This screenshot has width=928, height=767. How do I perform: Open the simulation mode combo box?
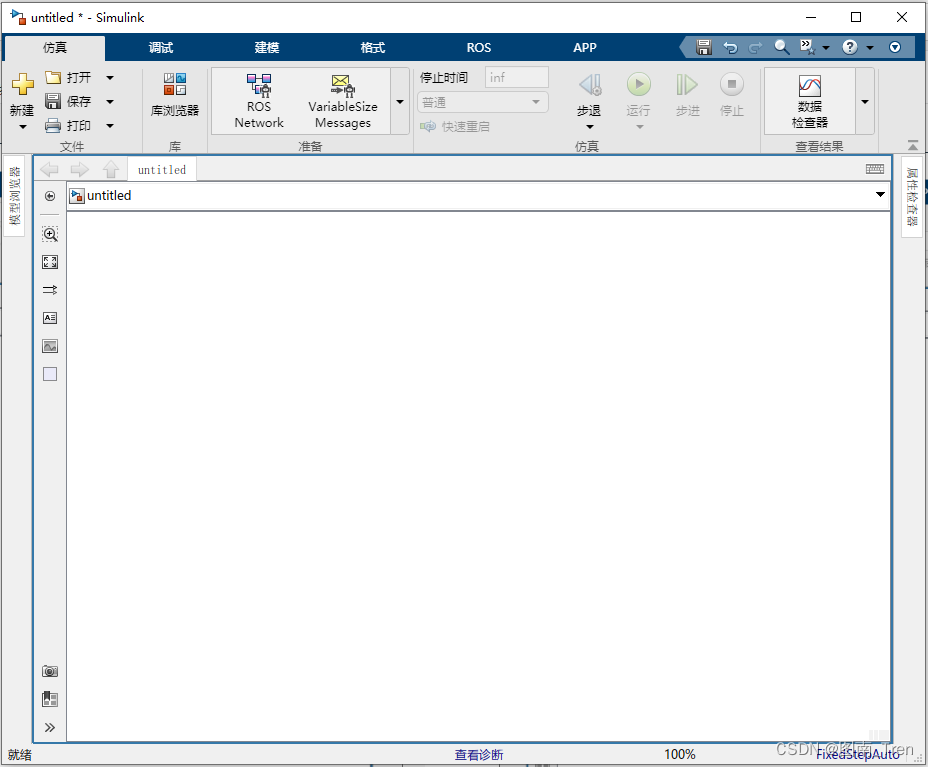pos(483,102)
